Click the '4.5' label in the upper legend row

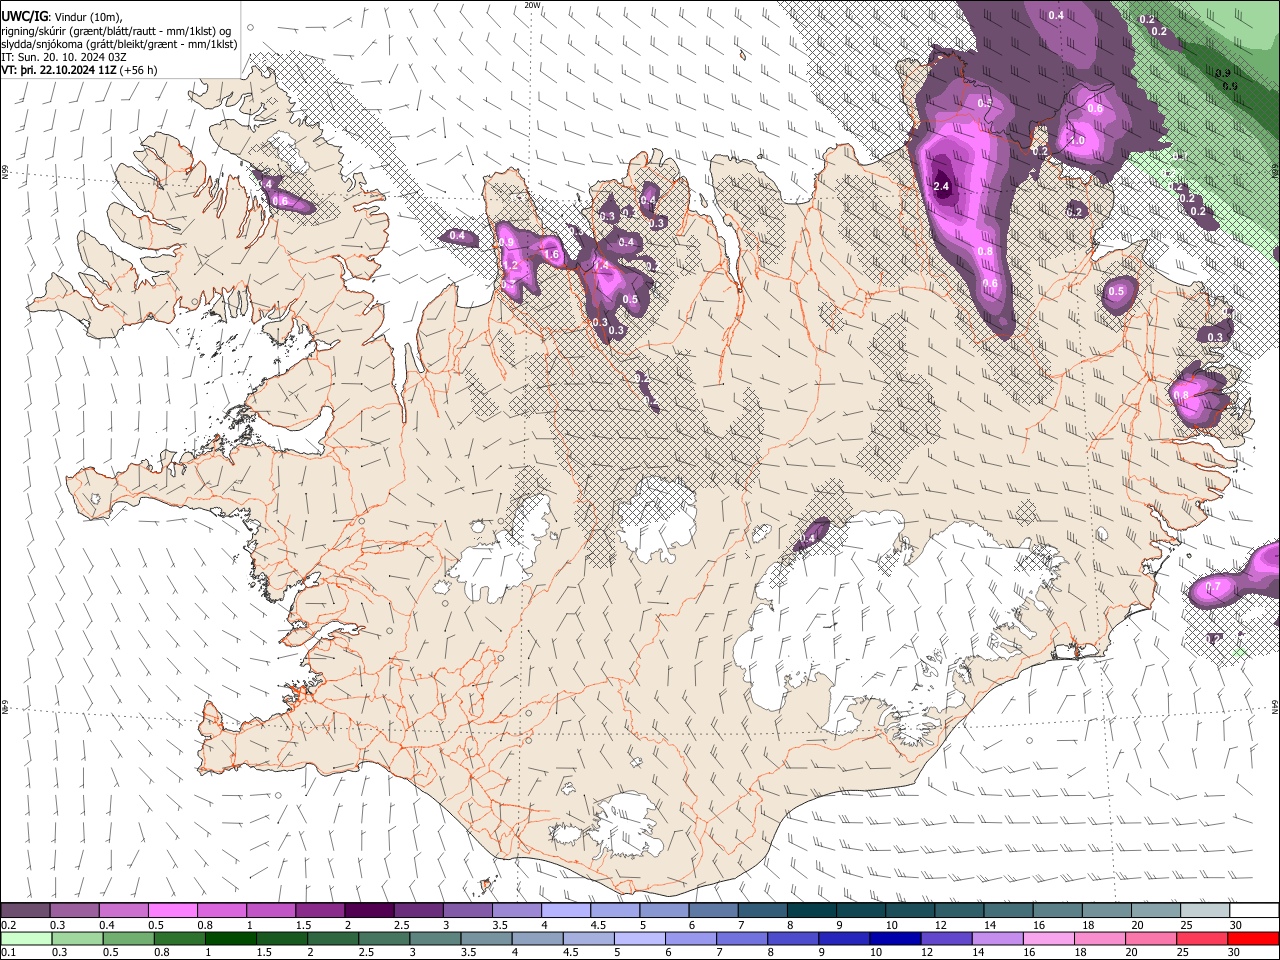(x=598, y=925)
